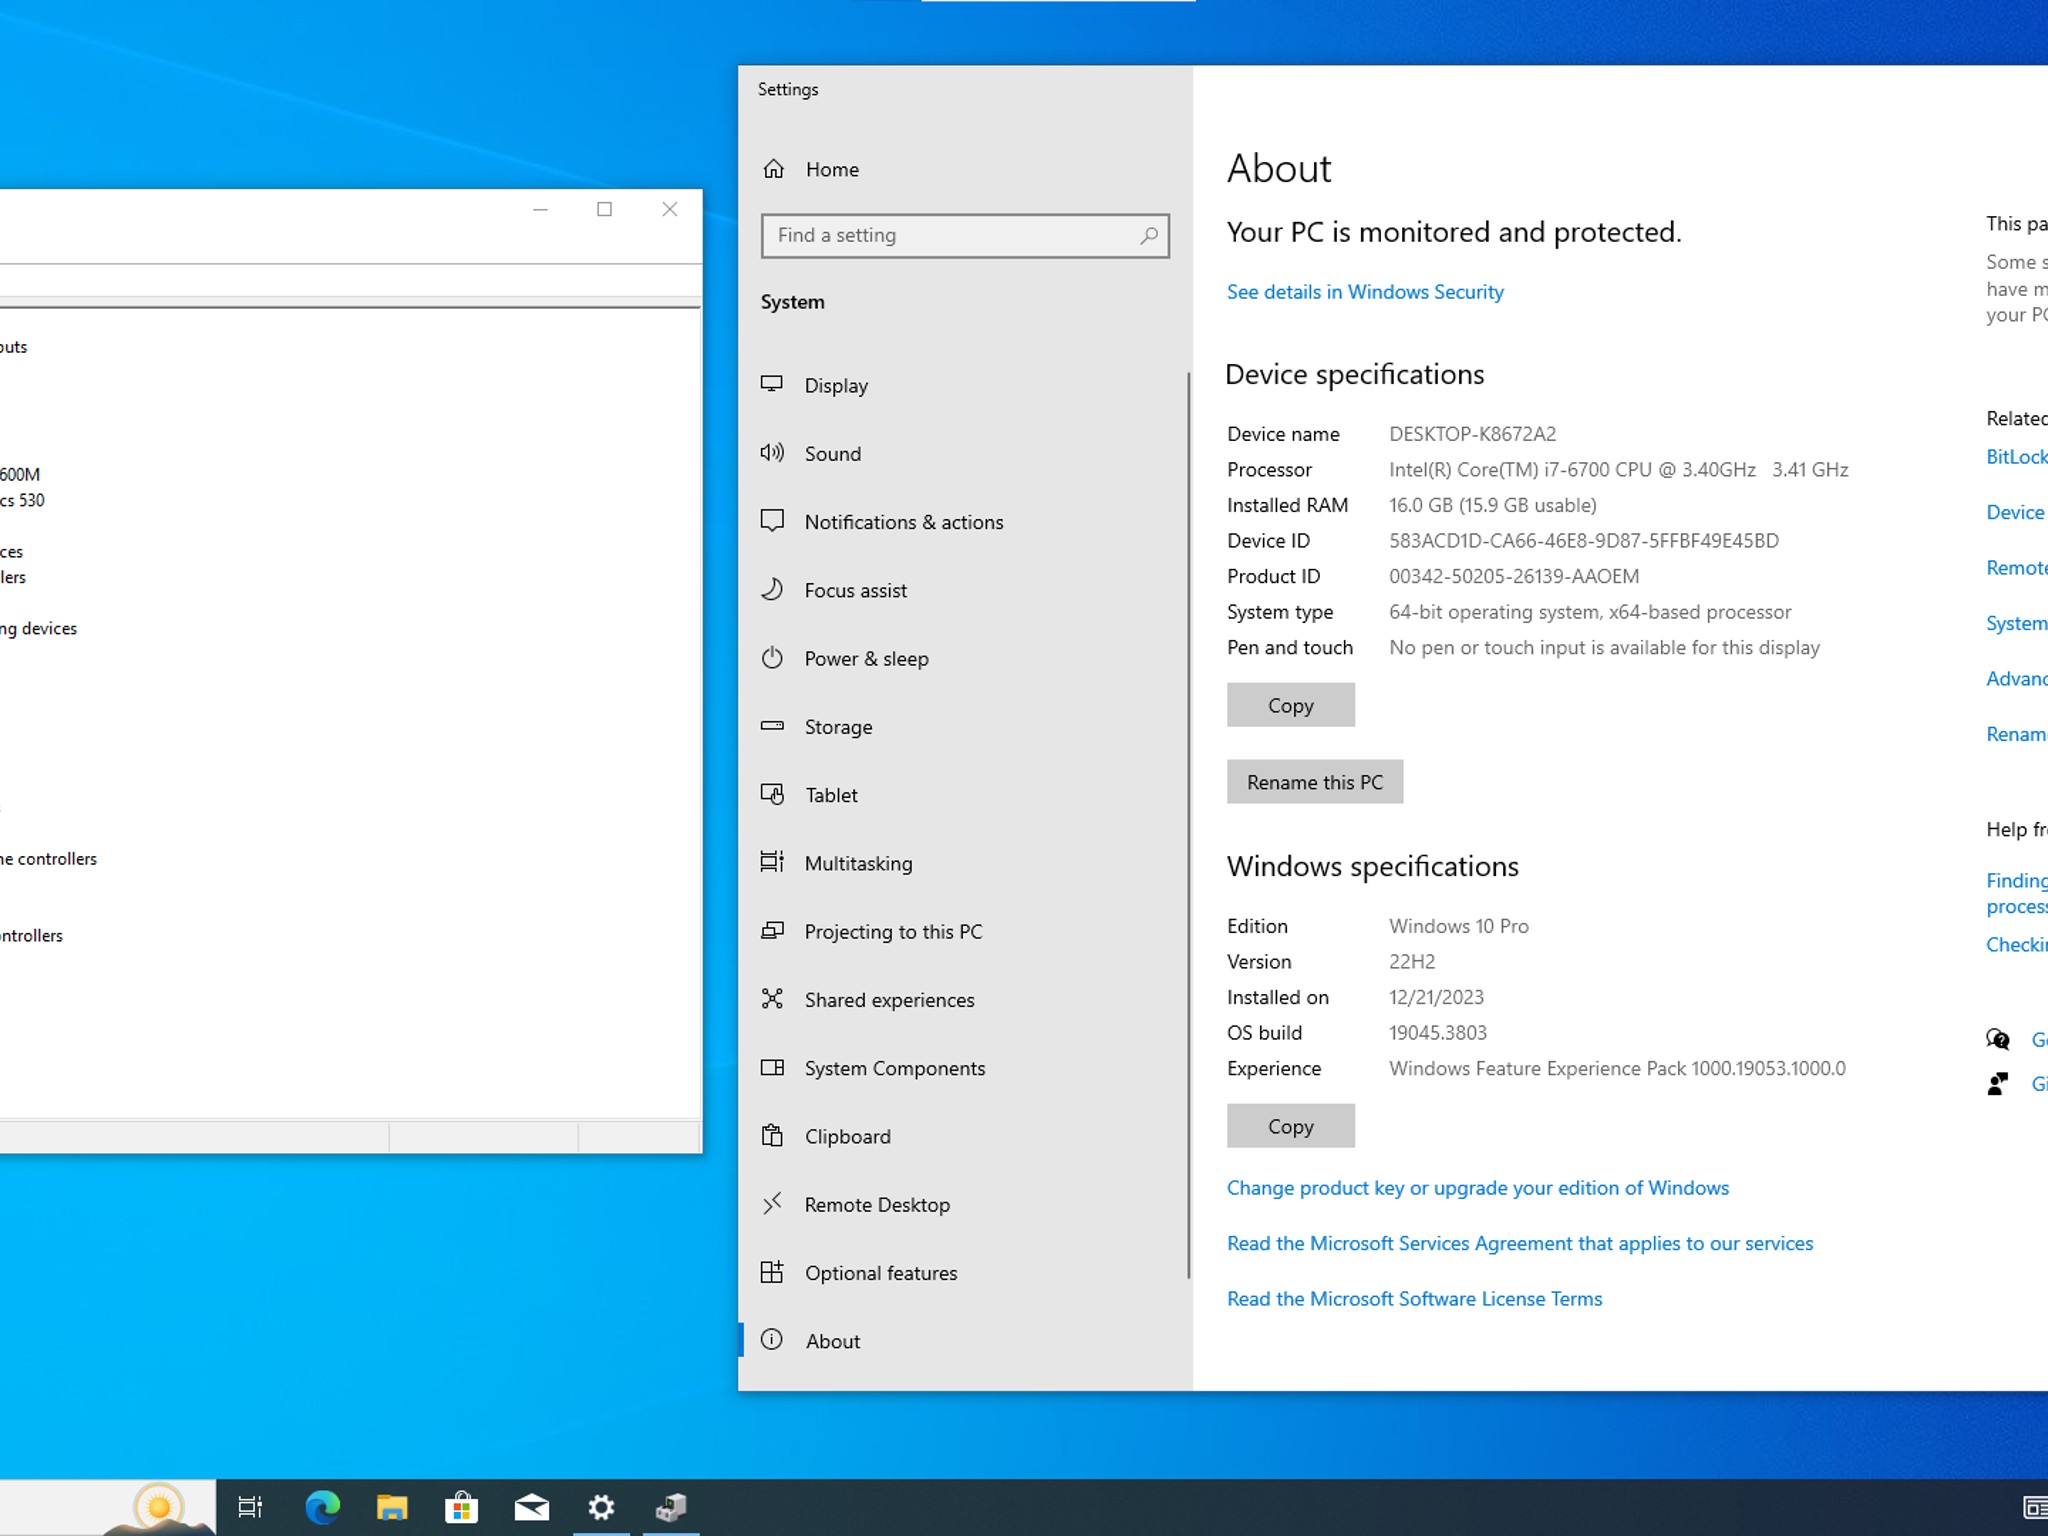Viewport: 2048px width, 1536px height.
Task: Click the Sound speaker icon
Action: (x=772, y=453)
